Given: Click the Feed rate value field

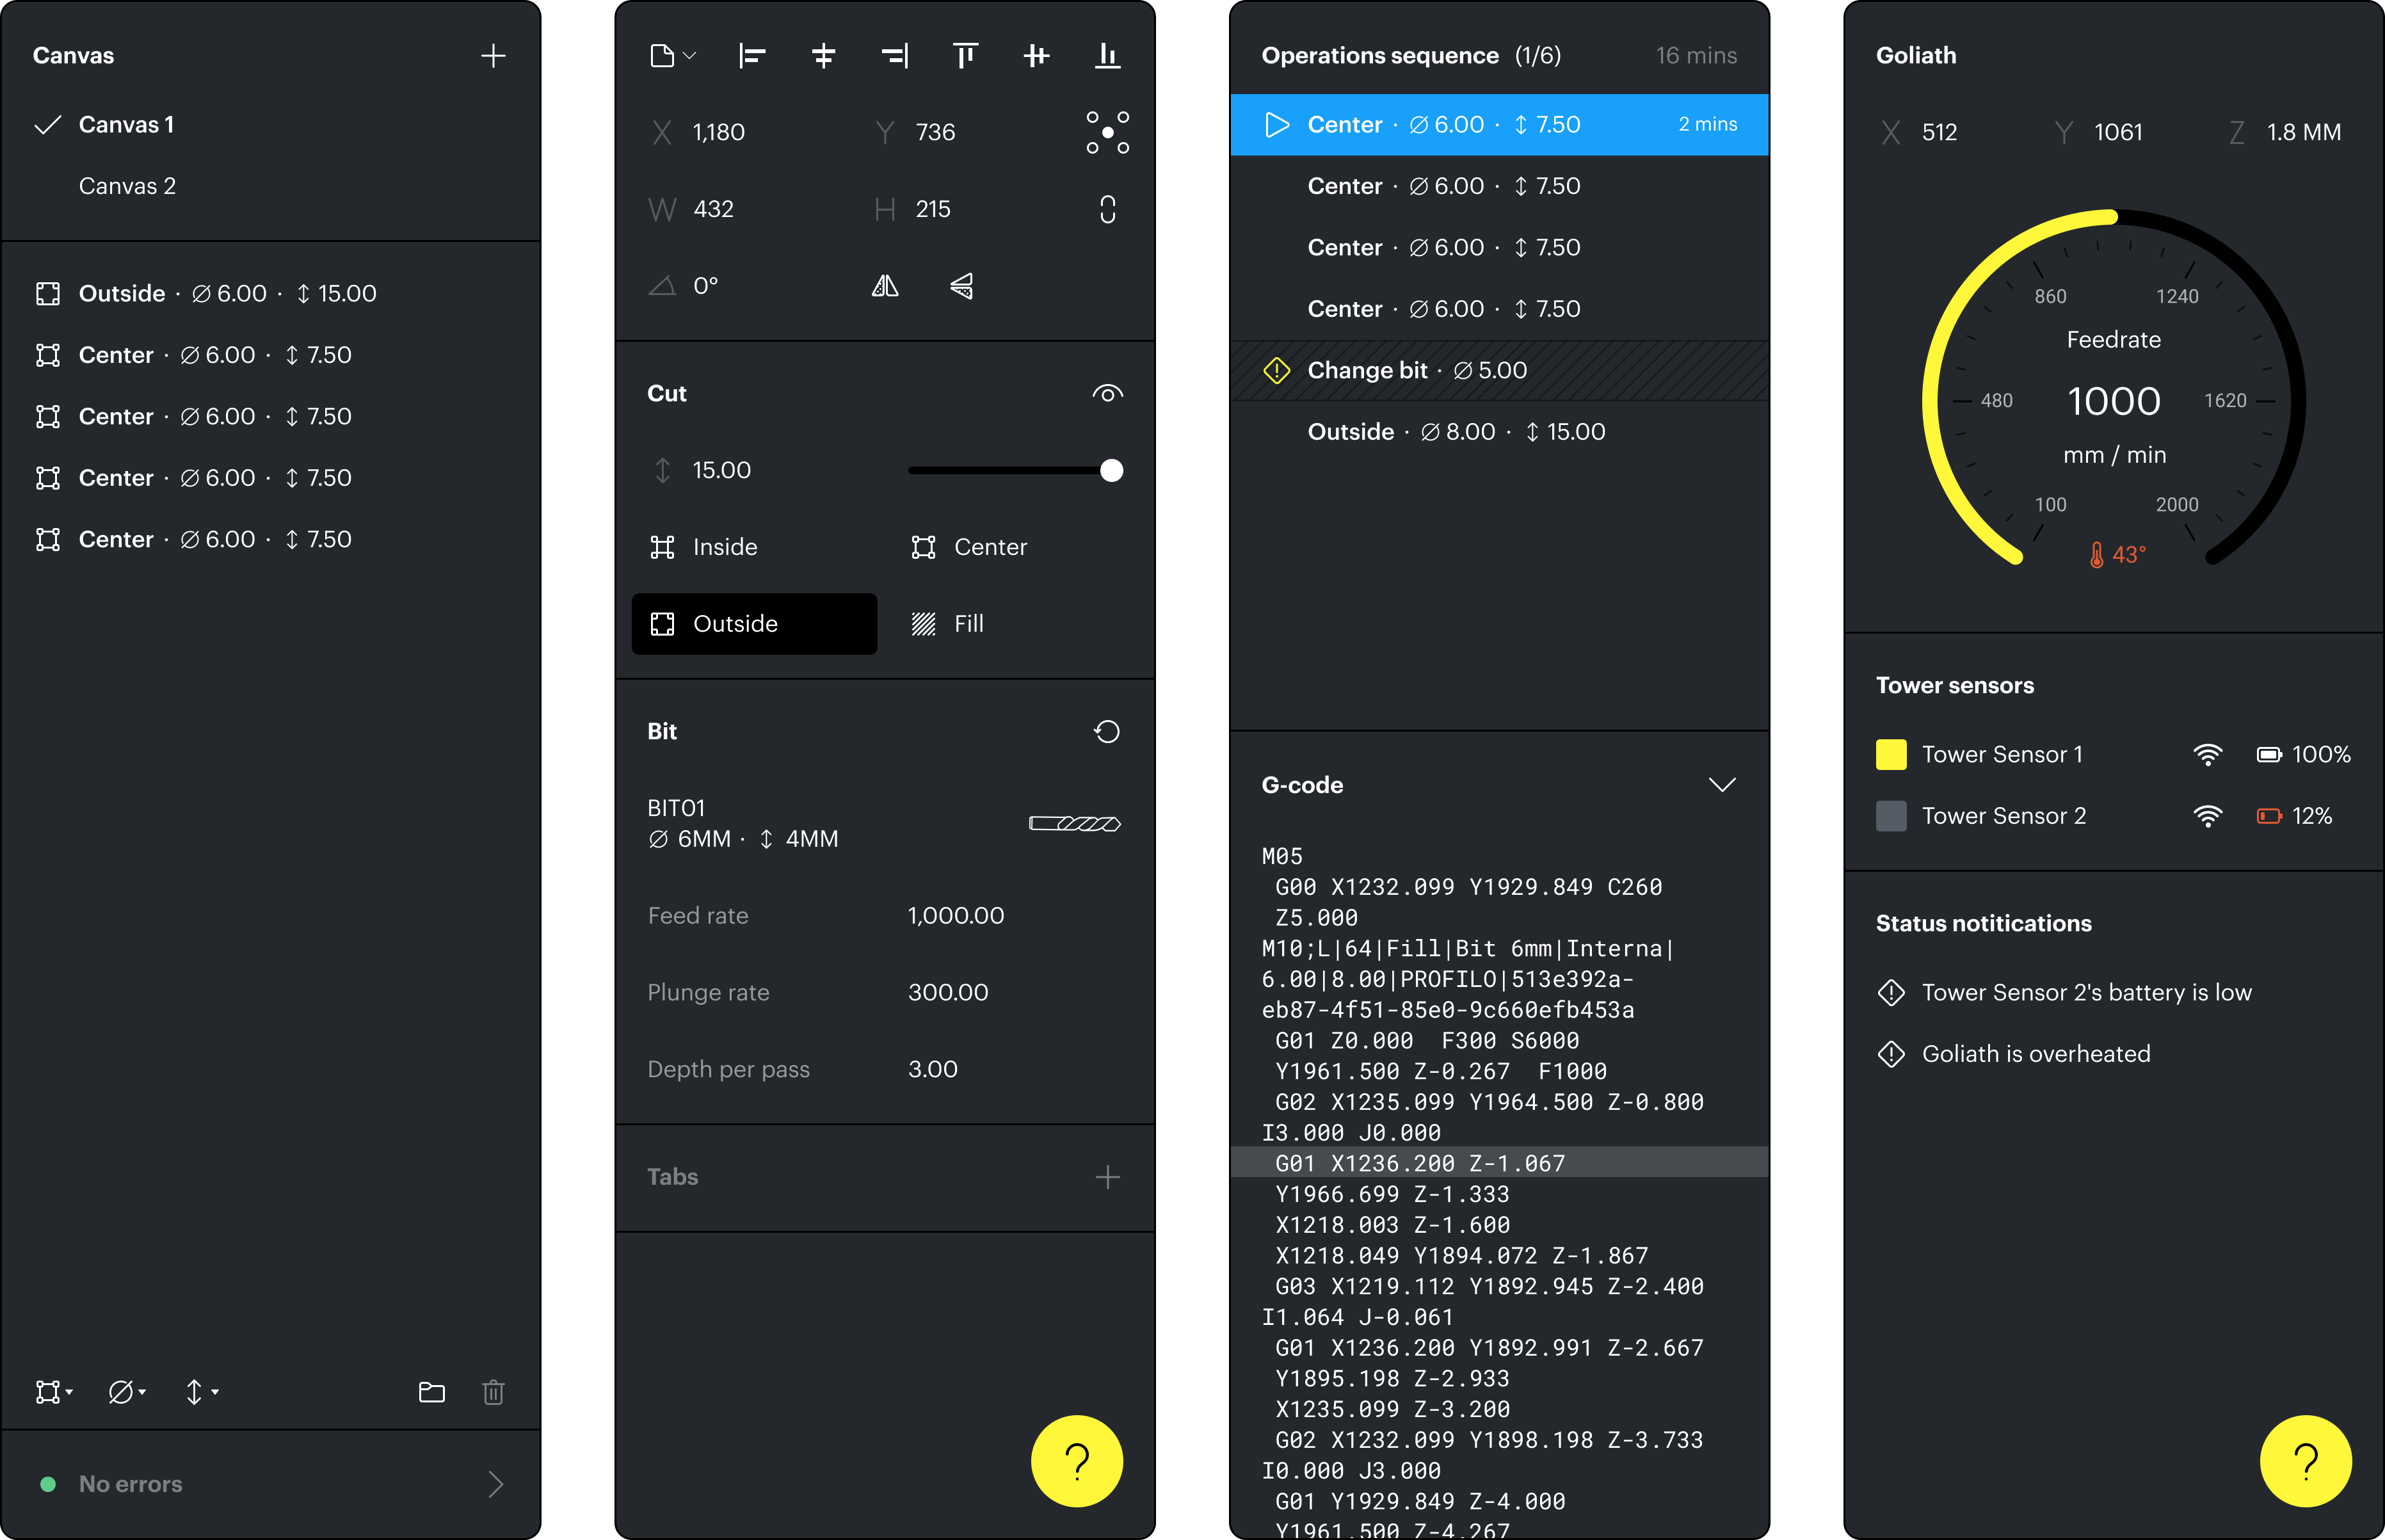Looking at the screenshot, I should tap(955, 916).
